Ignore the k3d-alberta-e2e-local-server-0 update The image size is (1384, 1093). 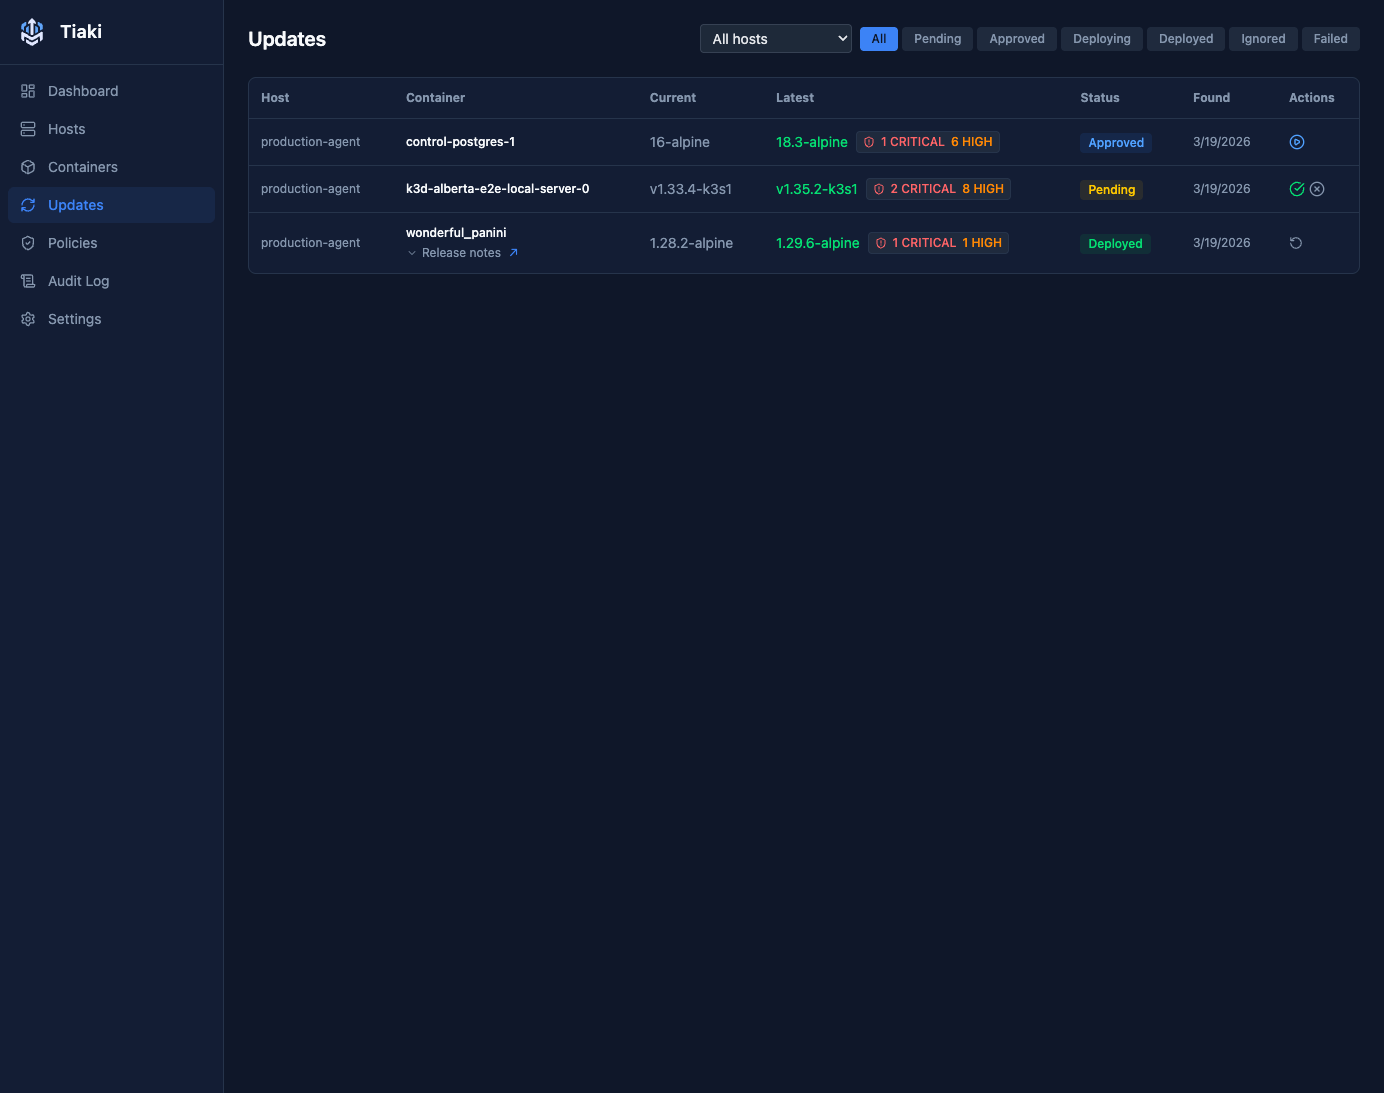coord(1317,189)
